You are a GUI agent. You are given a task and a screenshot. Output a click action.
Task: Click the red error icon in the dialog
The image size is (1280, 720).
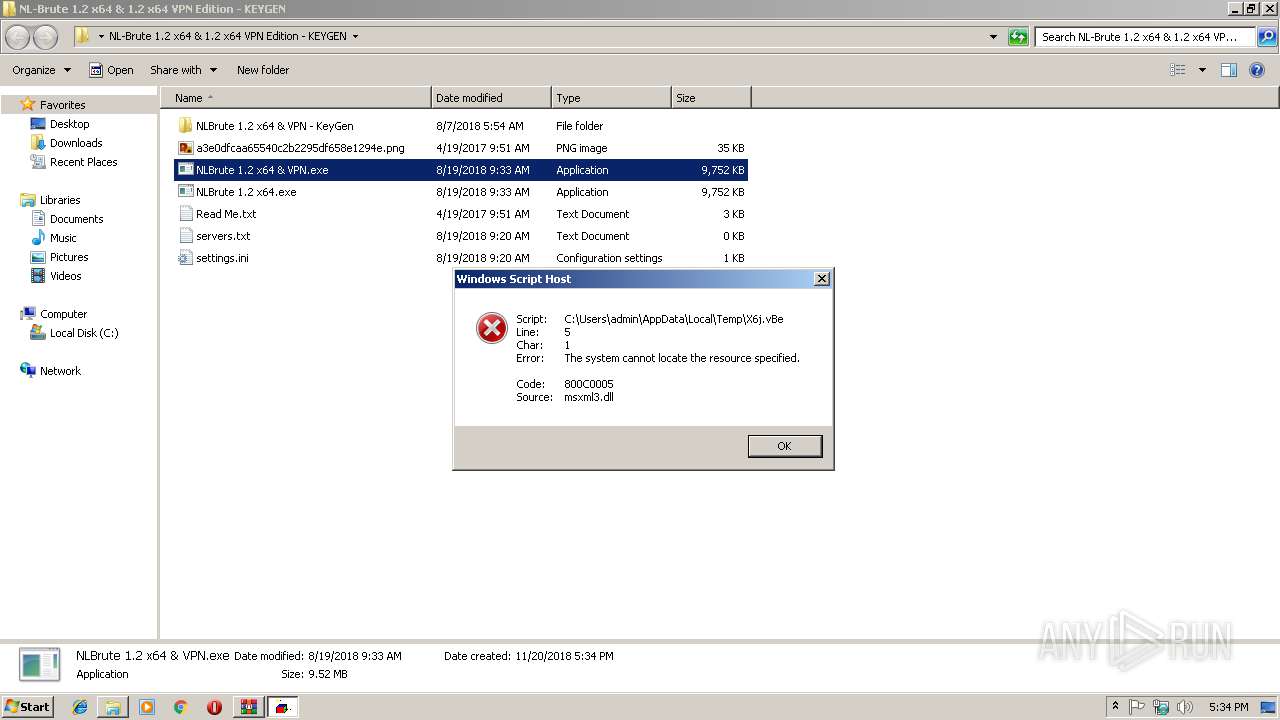tap(491, 327)
